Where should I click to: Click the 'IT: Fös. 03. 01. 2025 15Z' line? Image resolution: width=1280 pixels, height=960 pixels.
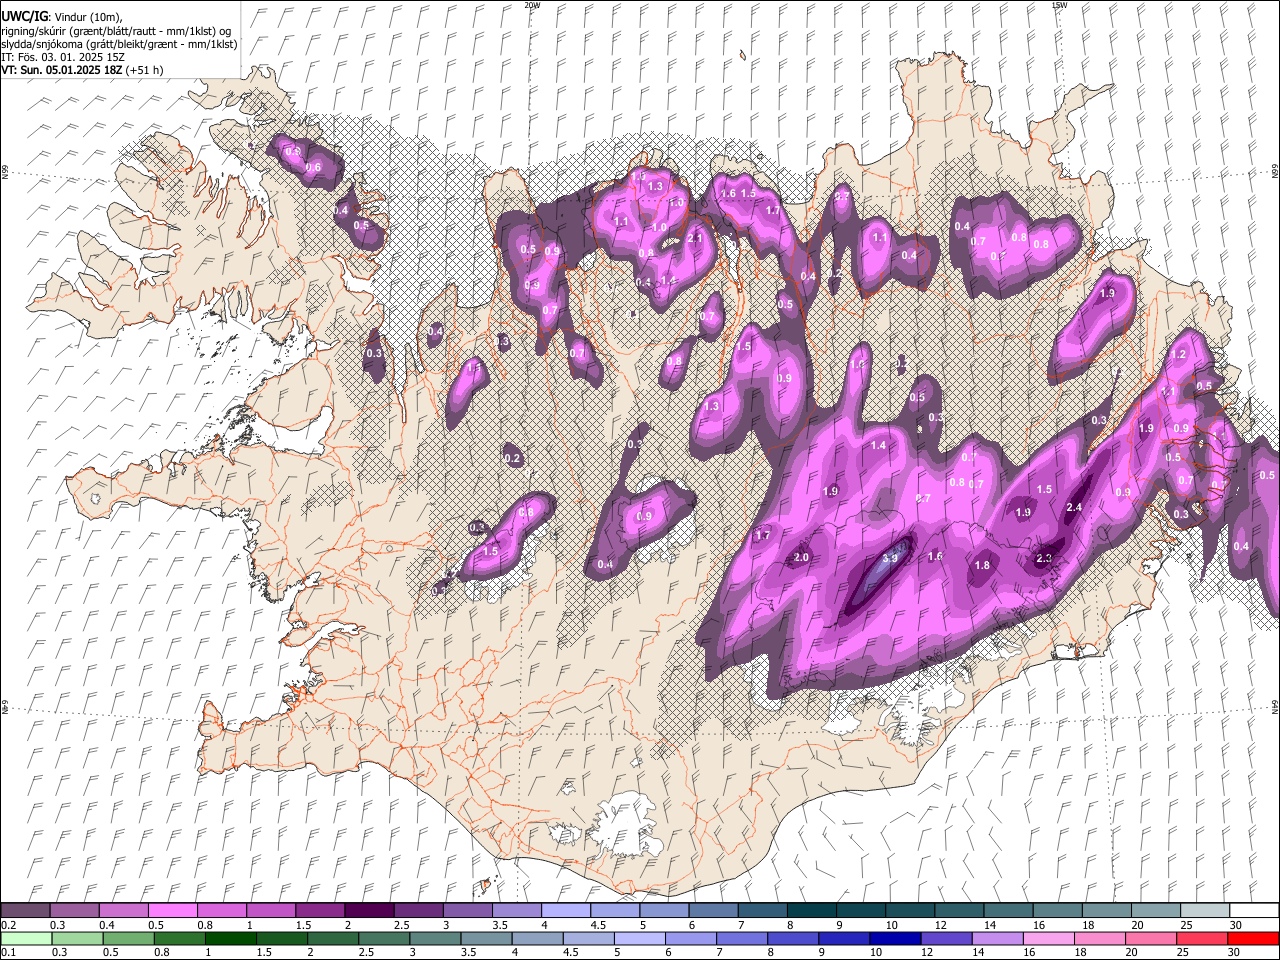pos(63,57)
